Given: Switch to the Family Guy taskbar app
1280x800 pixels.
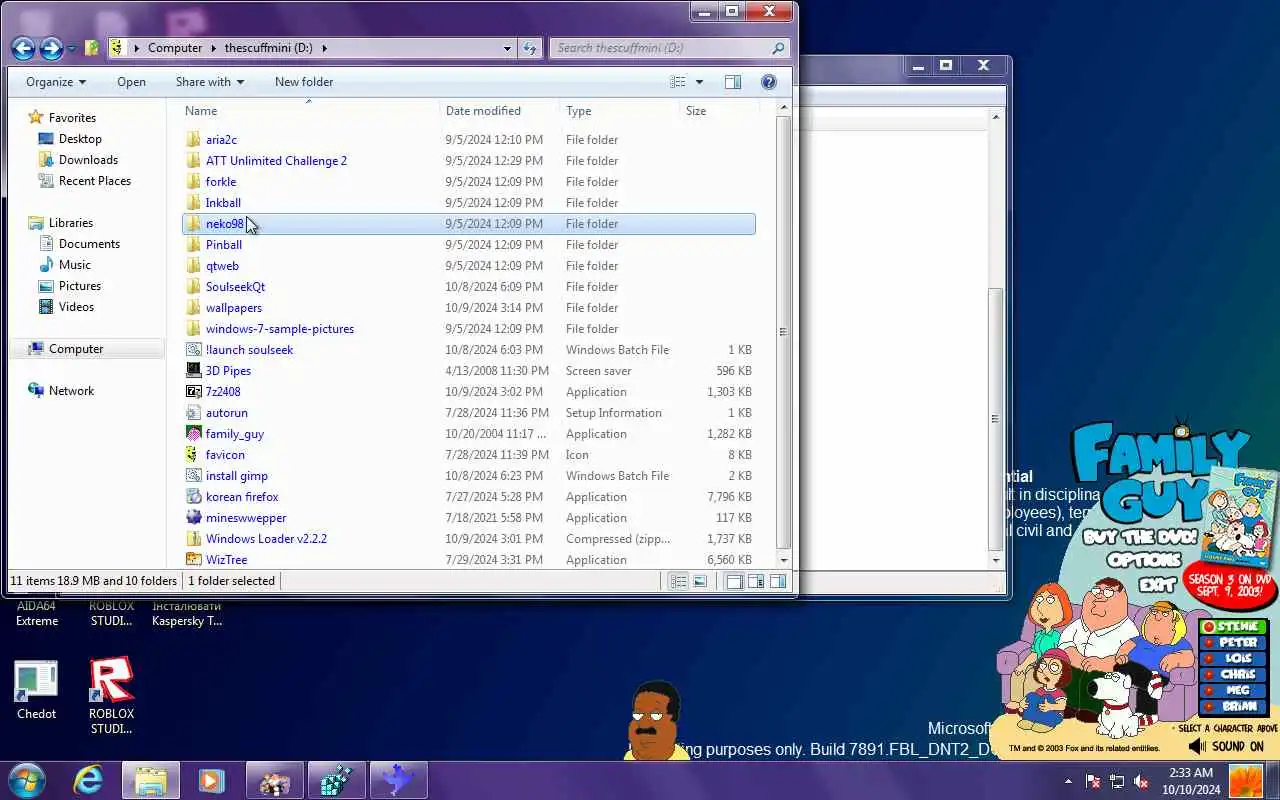Looking at the screenshot, I should pyautogui.click(x=274, y=780).
